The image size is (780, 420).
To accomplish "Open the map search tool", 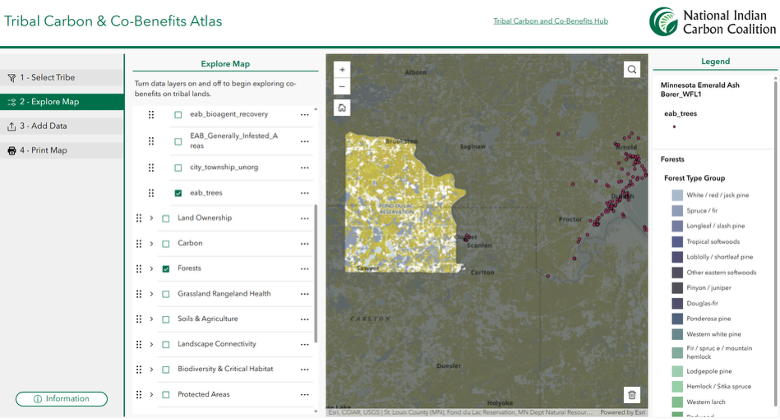I will tap(632, 70).
